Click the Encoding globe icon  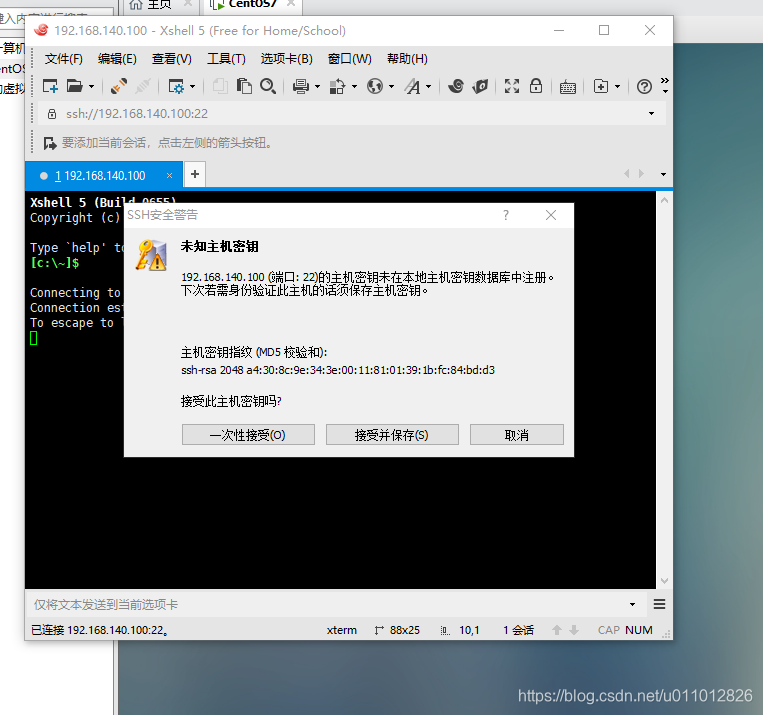(x=375, y=86)
